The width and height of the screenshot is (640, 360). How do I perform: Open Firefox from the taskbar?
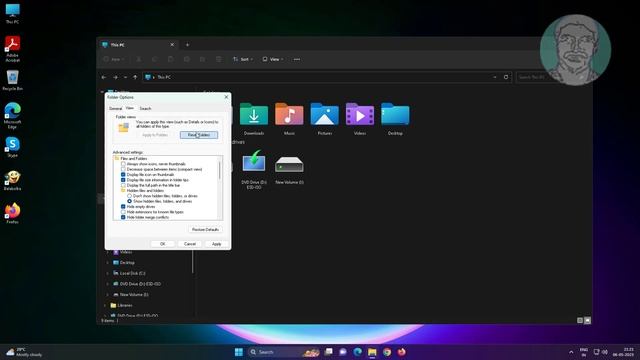coord(402,352)
